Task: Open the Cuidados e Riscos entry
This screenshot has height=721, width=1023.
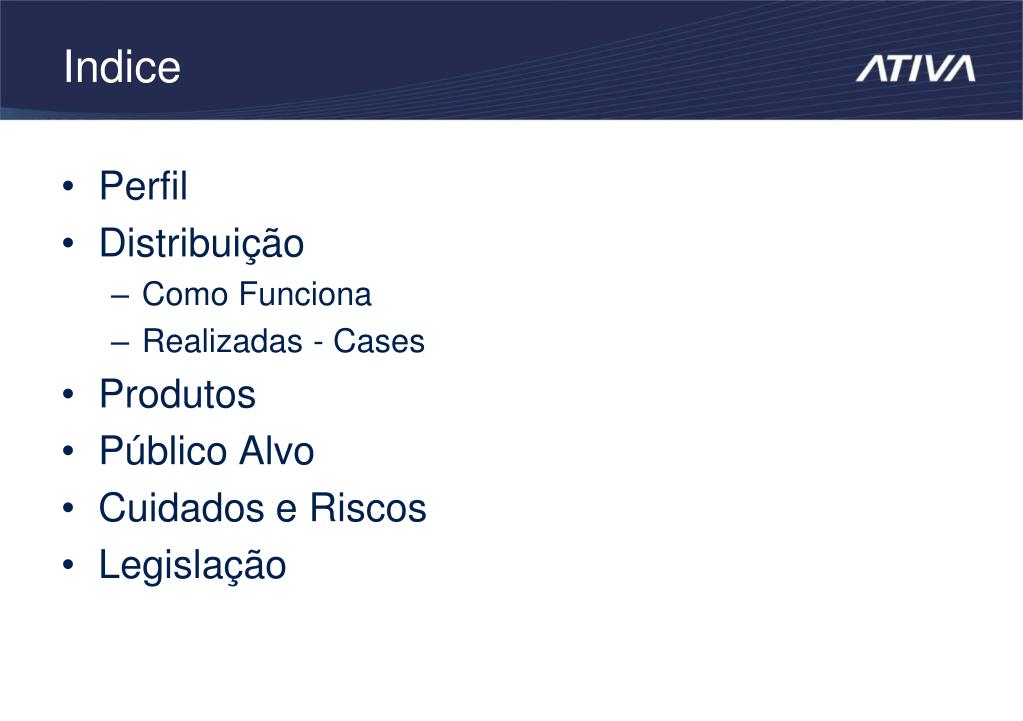Action: pyautogui.click(x=263, y=508)
